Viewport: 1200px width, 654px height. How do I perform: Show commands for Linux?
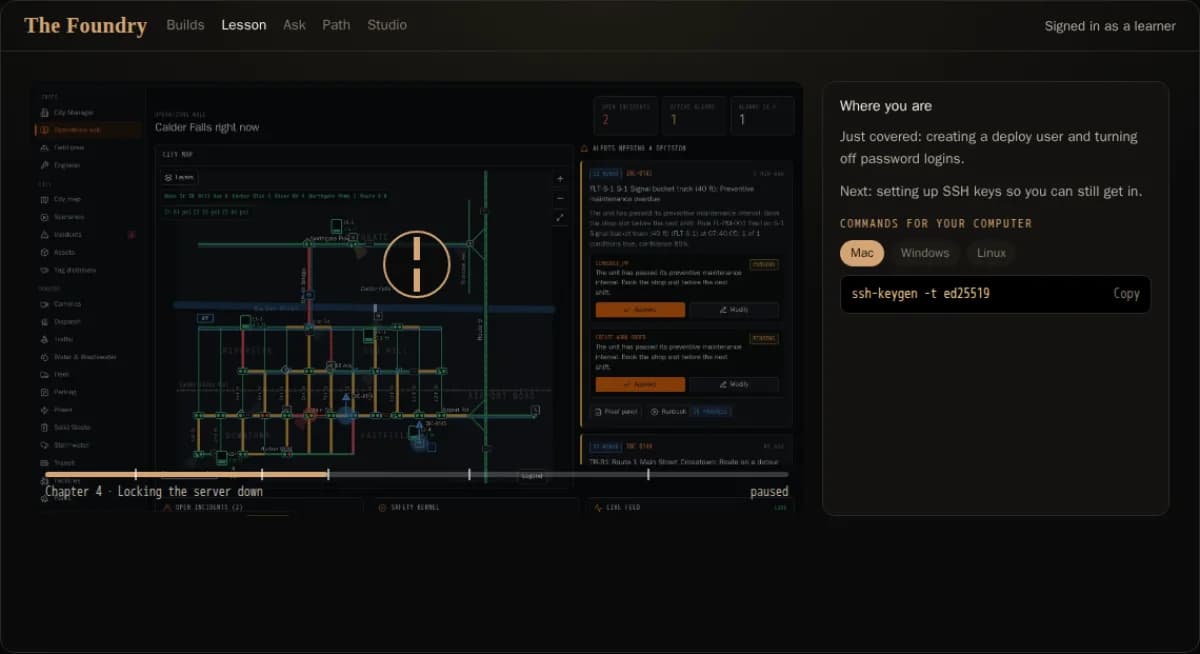pos(991,253)
